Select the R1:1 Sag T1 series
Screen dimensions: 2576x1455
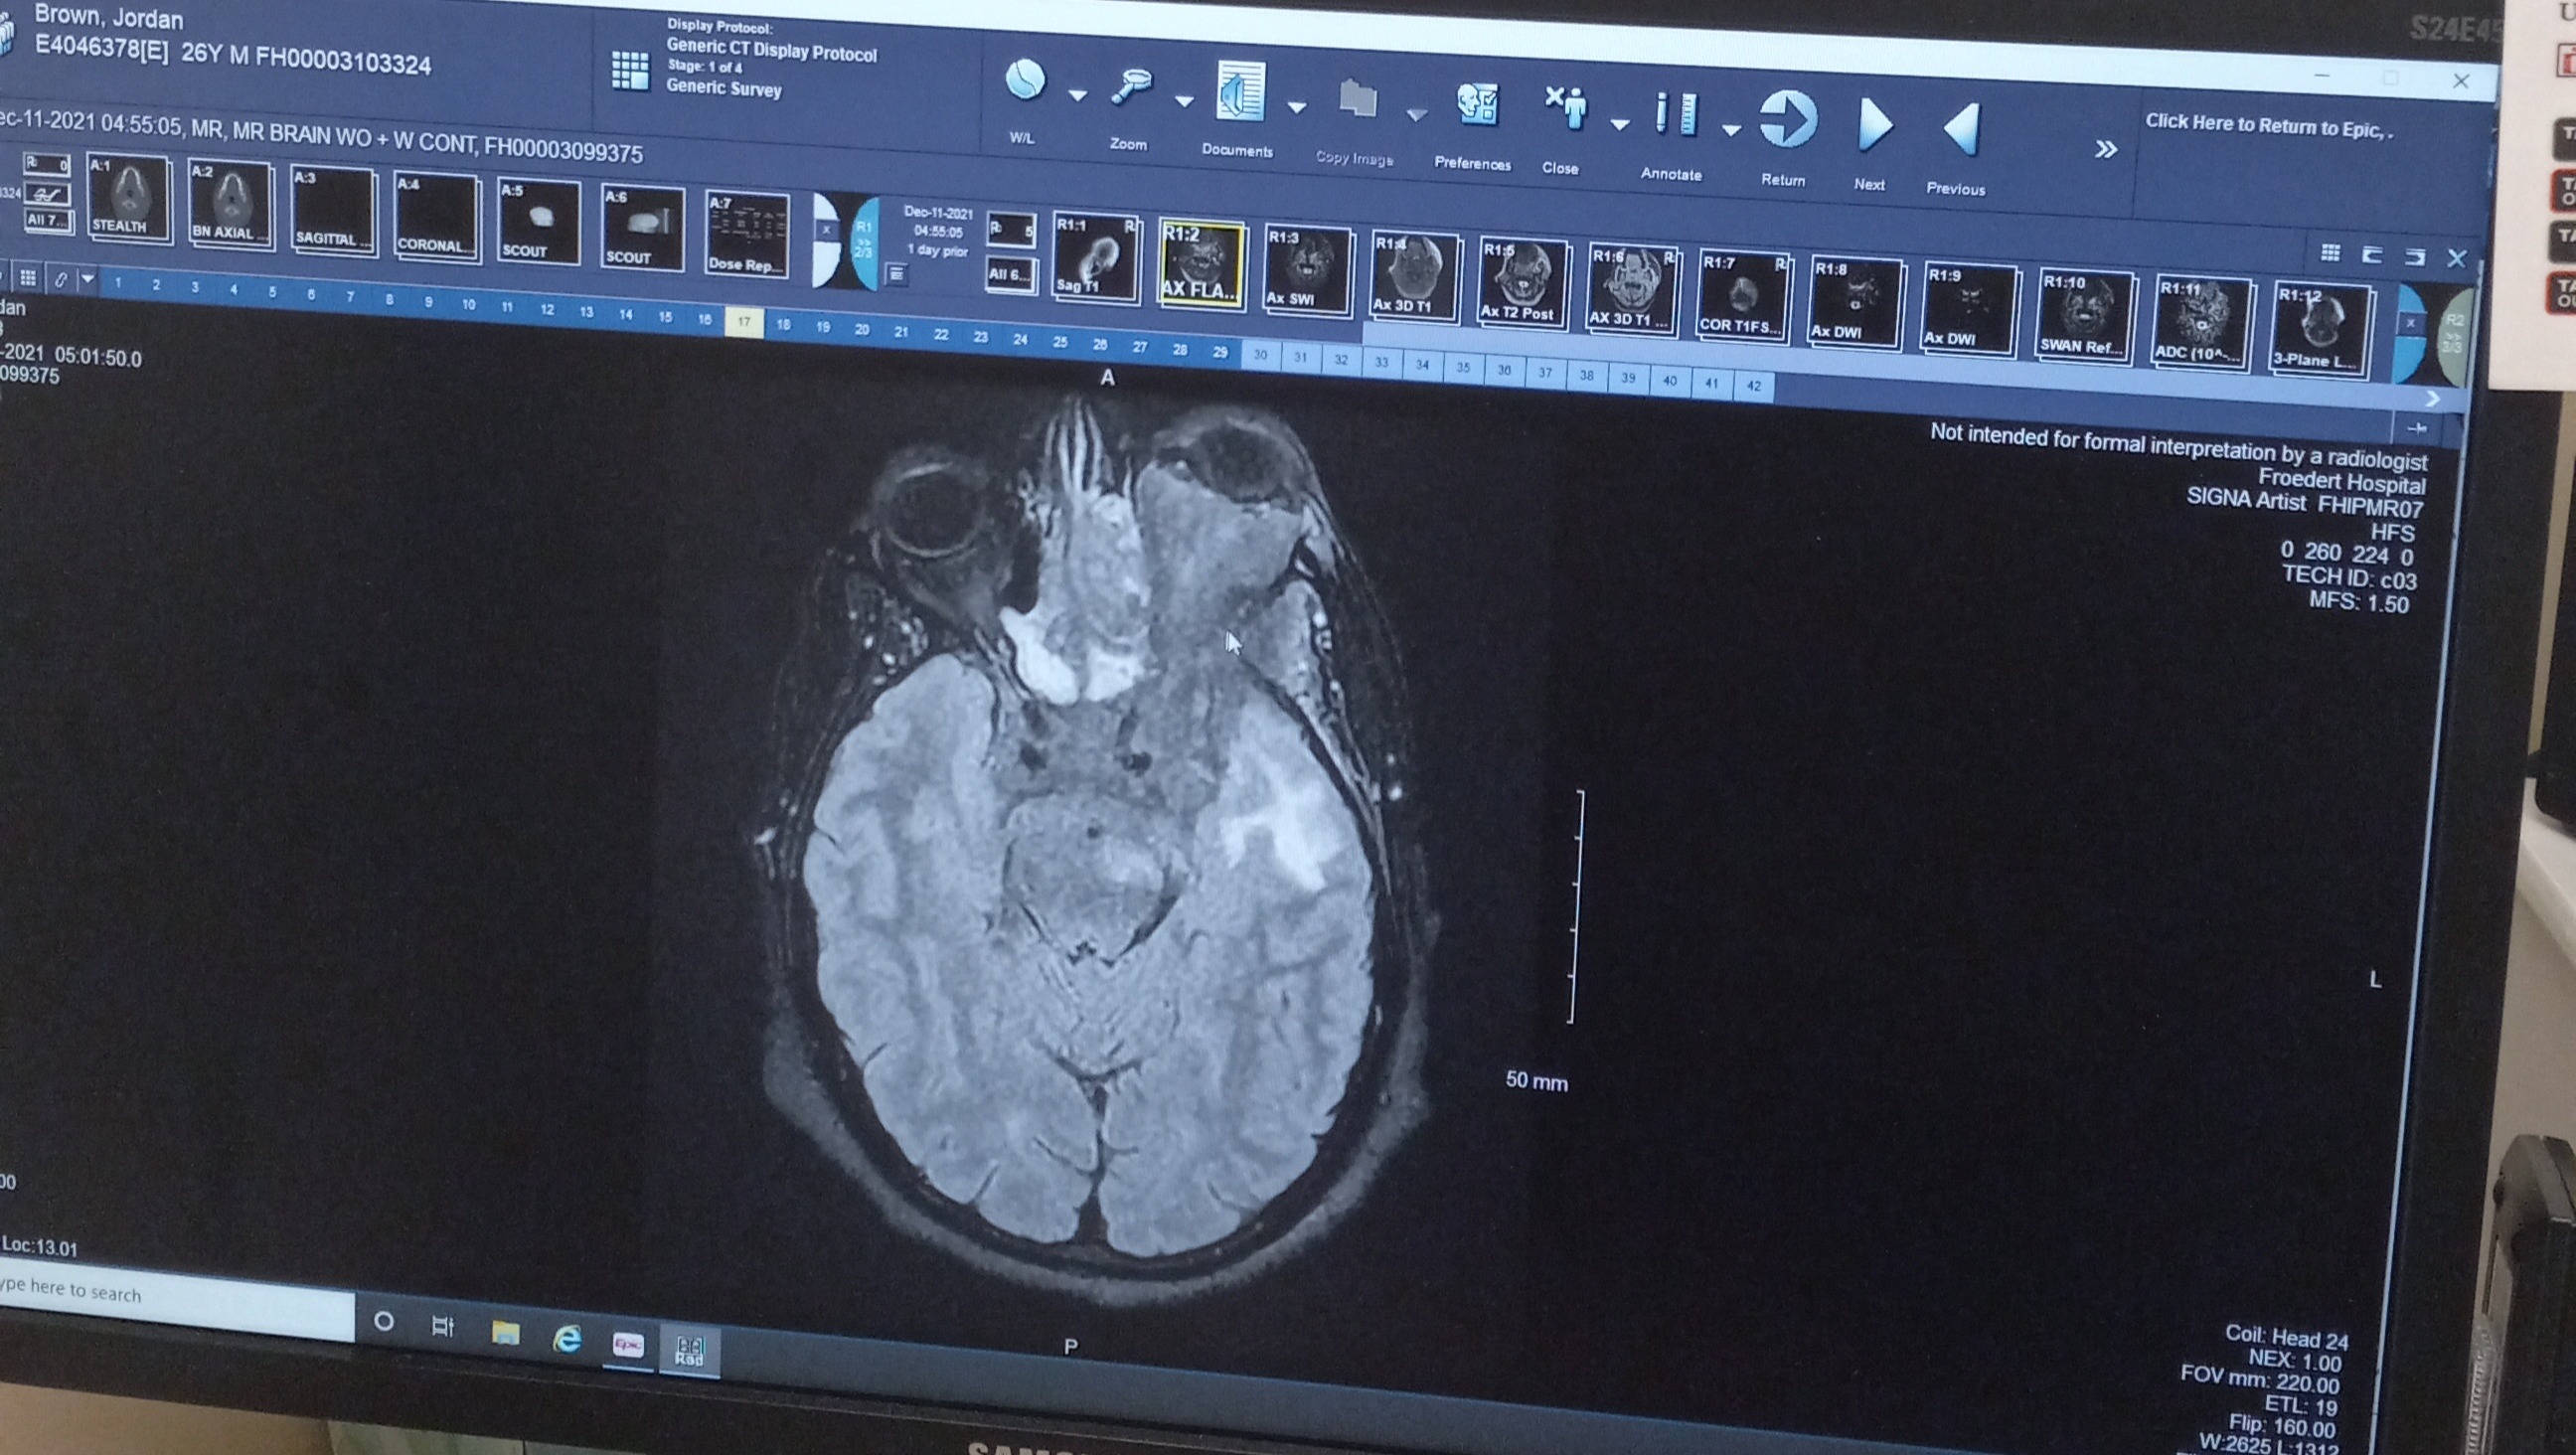point(1095,257)
